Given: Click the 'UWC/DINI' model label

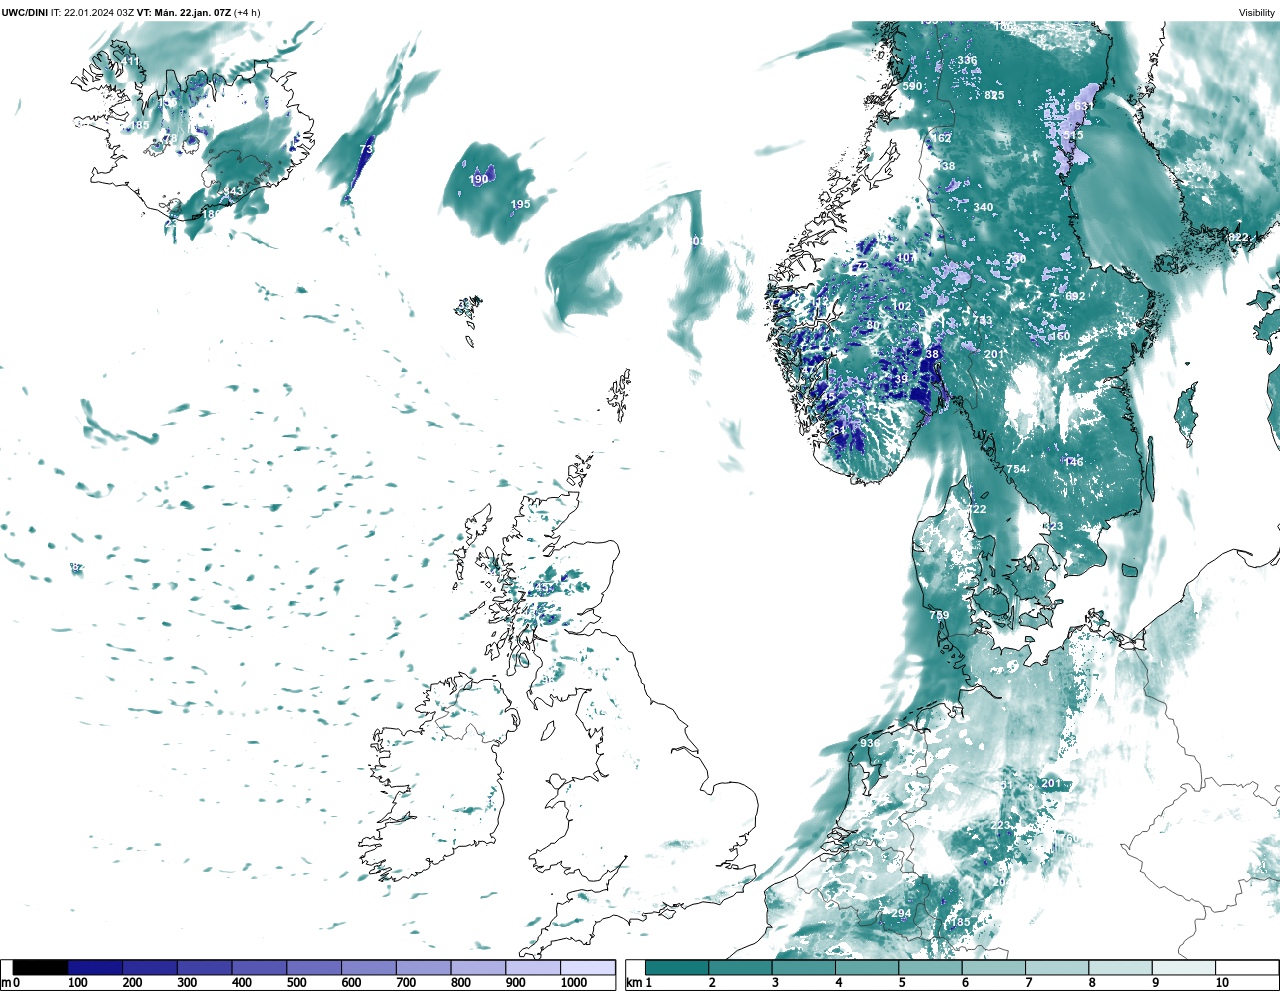Looking at the screenshot, I should pos(24,12).
